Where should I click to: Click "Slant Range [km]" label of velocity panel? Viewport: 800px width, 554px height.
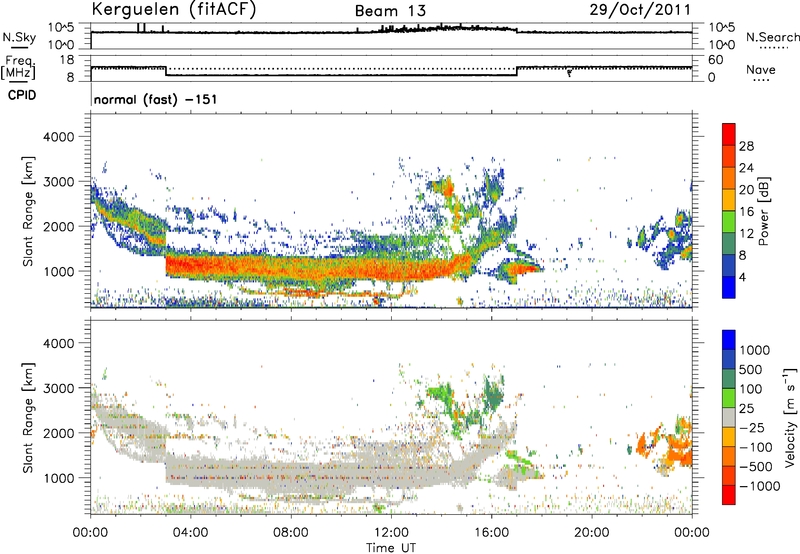pyautogui.click(x=28, y=418)
